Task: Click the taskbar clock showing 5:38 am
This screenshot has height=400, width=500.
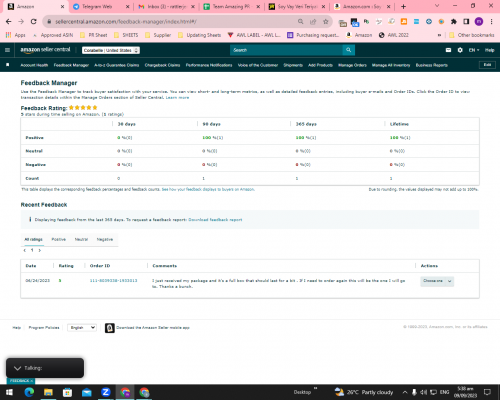Action: coord(465,392)
